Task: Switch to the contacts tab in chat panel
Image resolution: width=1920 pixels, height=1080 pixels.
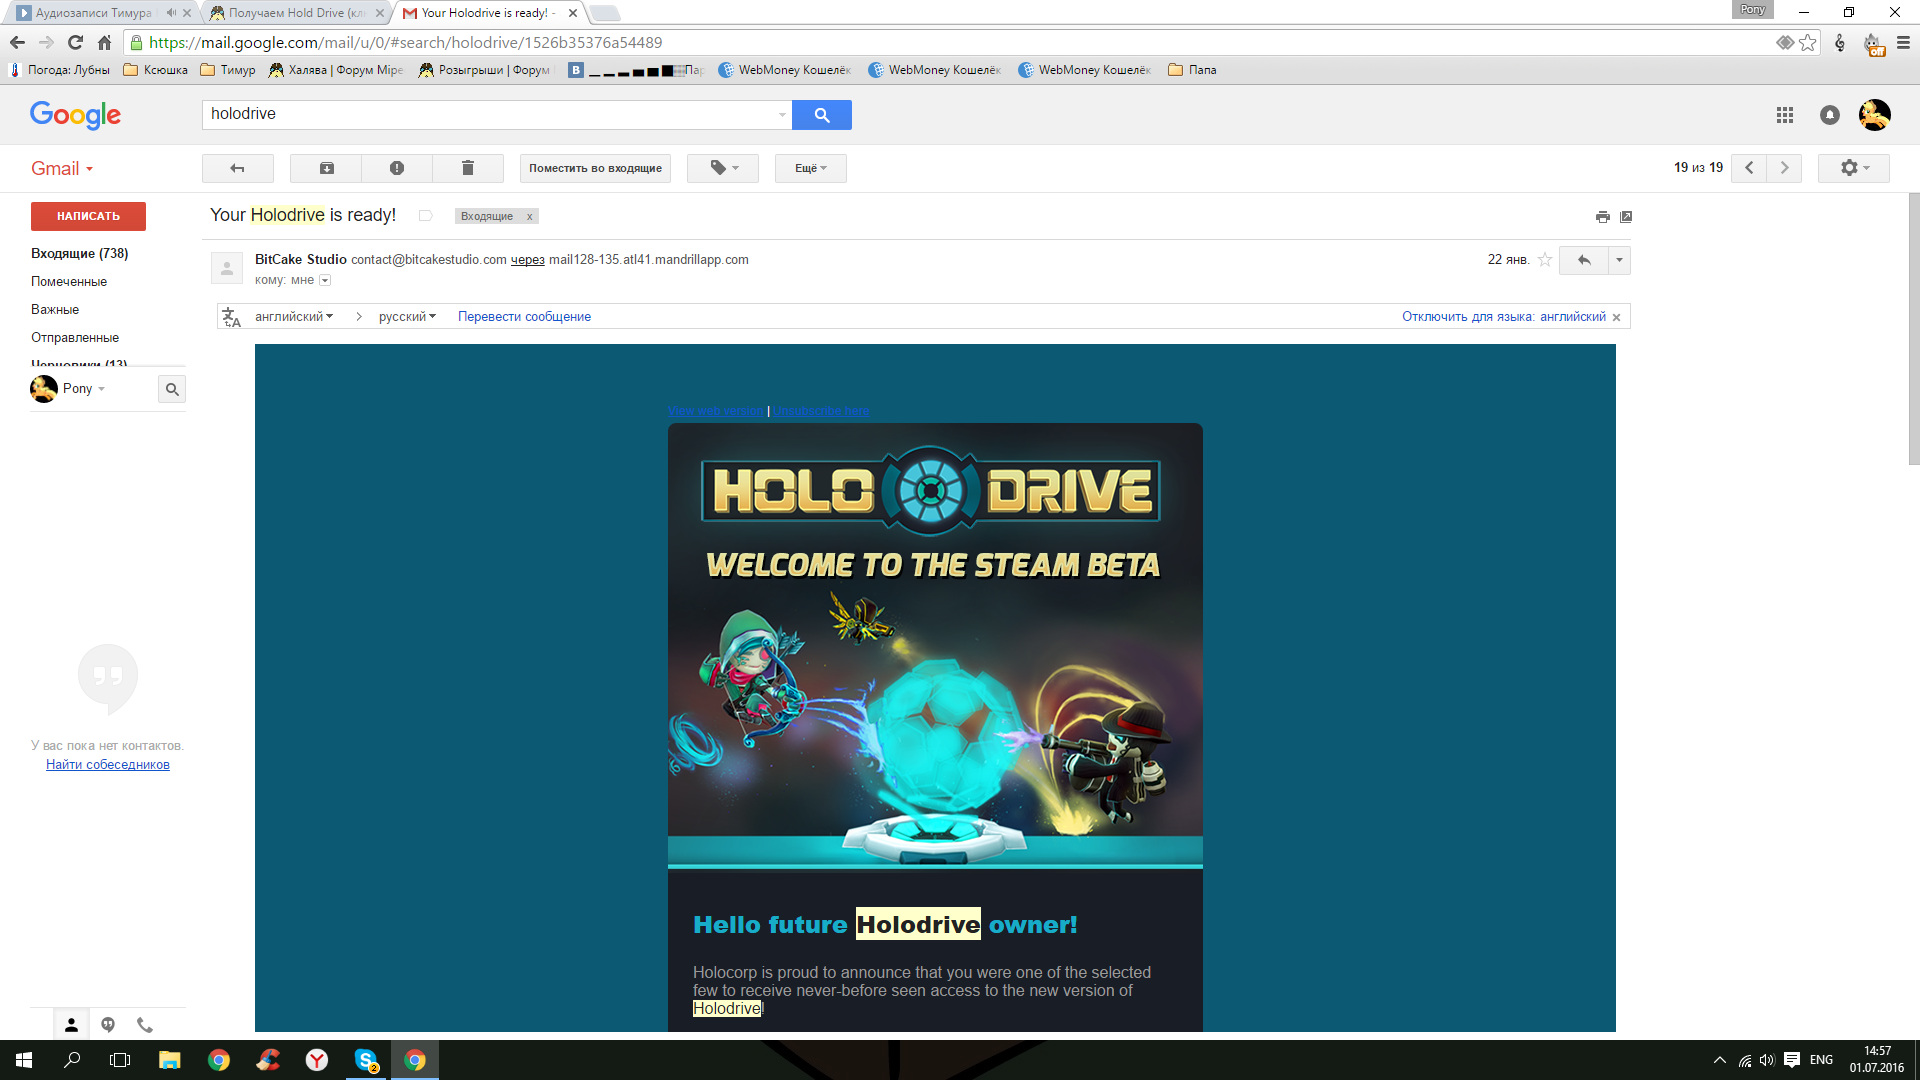Action: pyautogui.click(x=71, y=1025)
